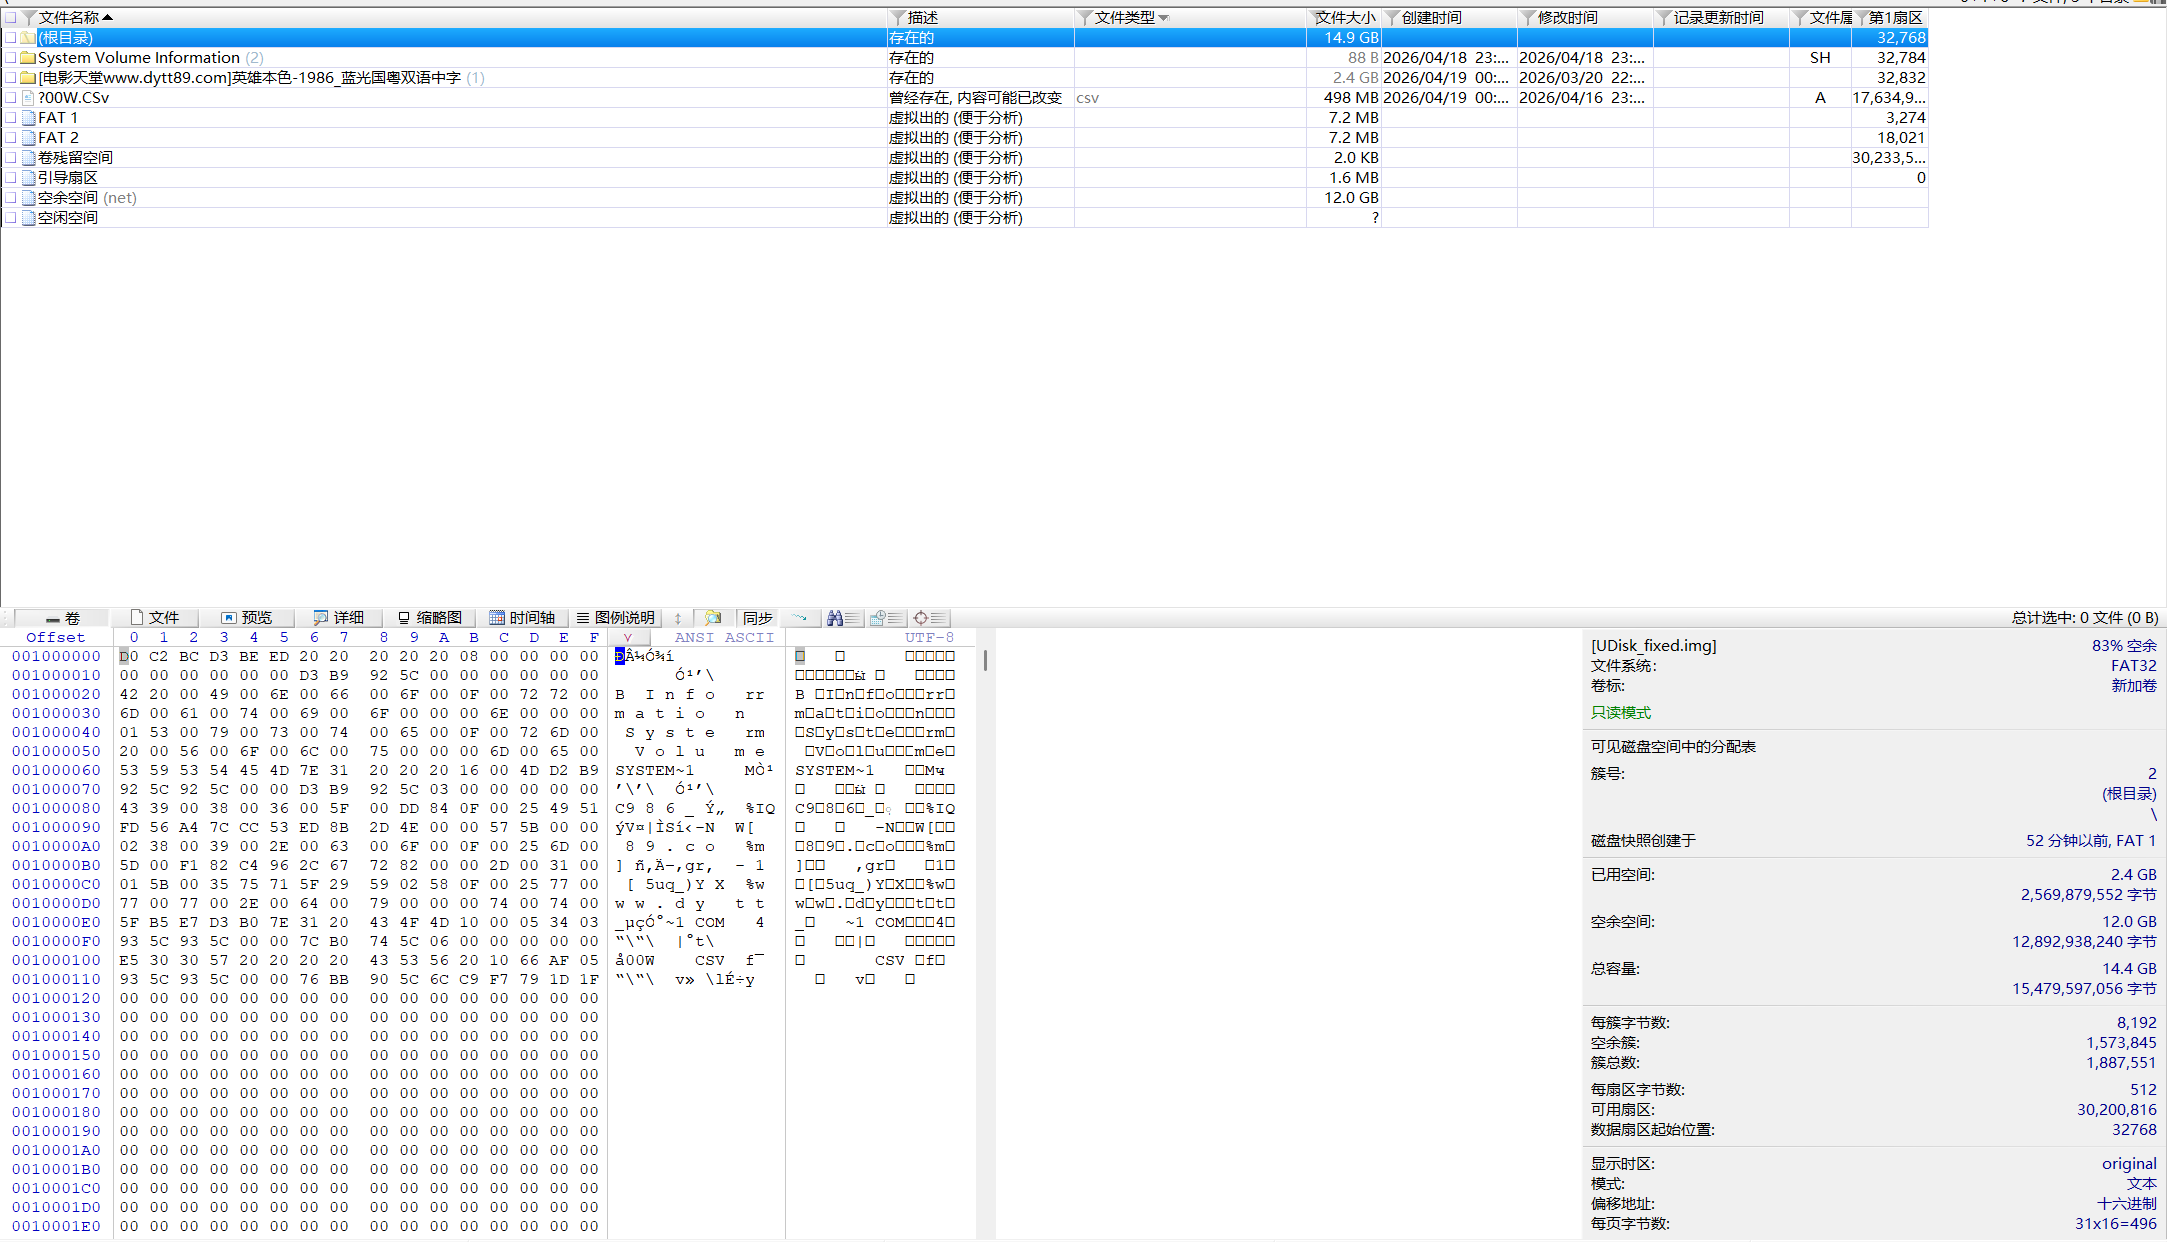
Task: Click the folder explore toolbar icon
Action: click(x=713, y=618)
